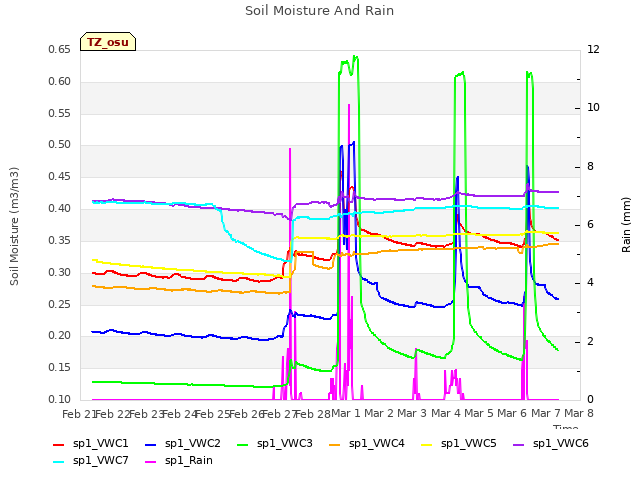The height and width of the screenshot is (480, 640).
Task: Click the Rain (mm) axis label
Action: (x=626, y=225)
